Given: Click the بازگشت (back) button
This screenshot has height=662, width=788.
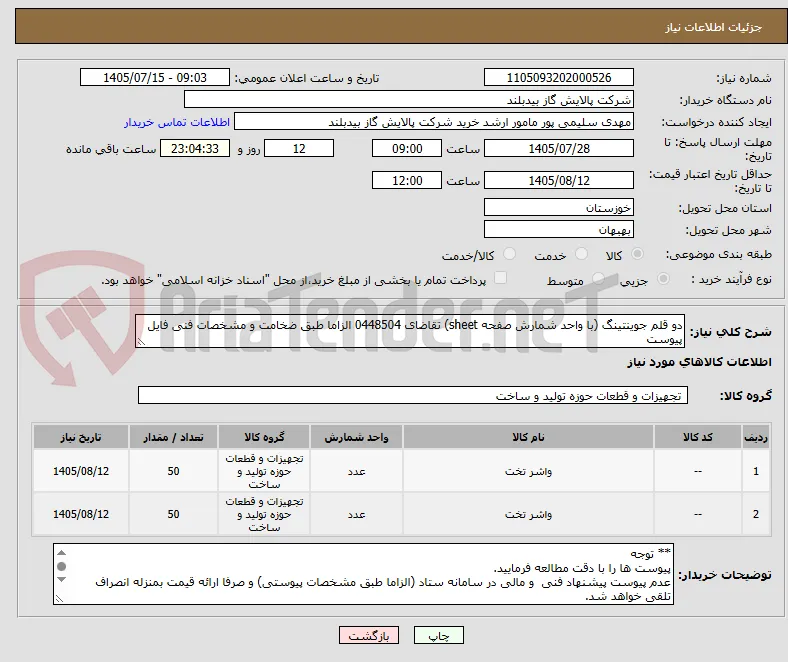Looking at the screenshot, I should tap(369, 635).
